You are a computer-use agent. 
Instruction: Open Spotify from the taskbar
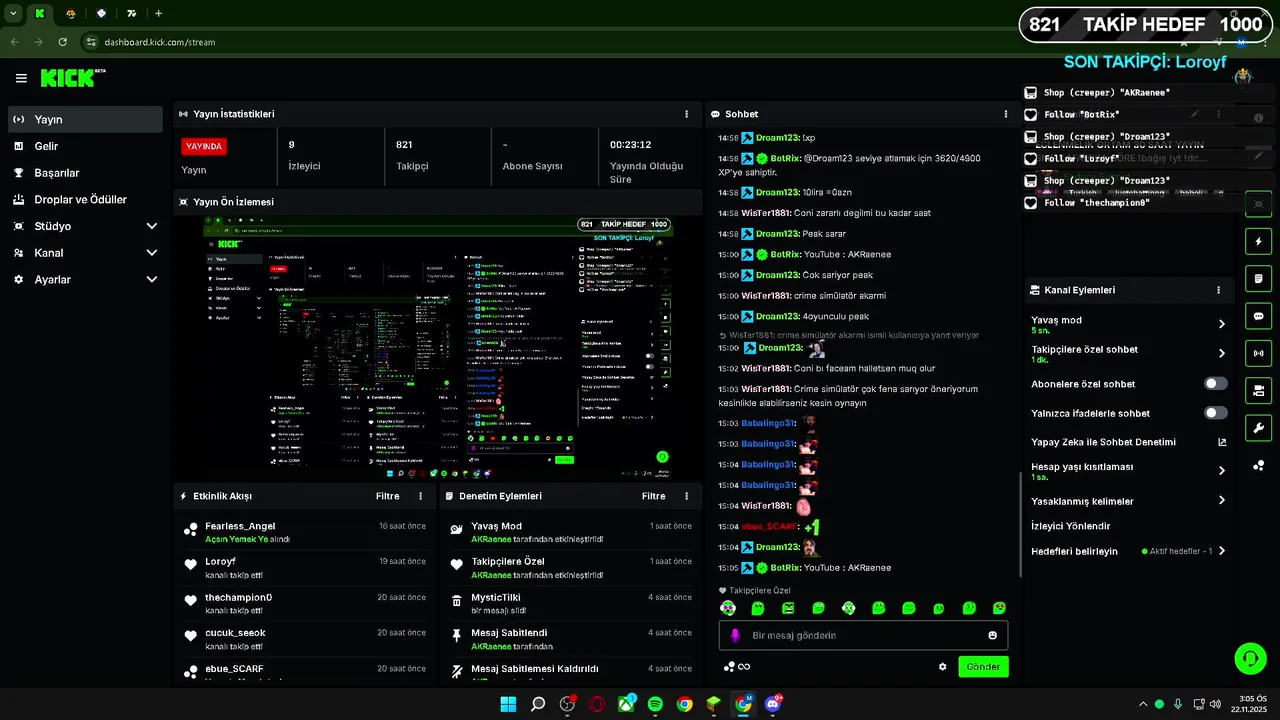[x=655, y=704]
